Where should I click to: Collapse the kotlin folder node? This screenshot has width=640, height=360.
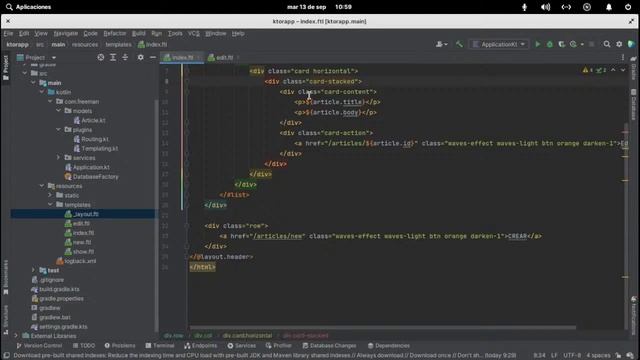click(42, 92)
